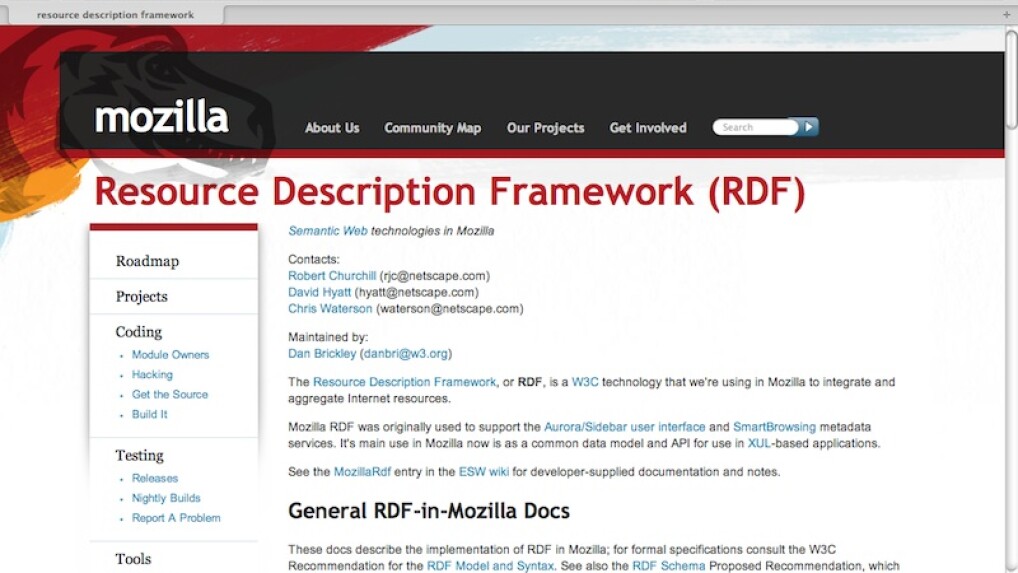Follow the SmartBrowsing link
1018x573 pixels.
(x=774, y=427)
